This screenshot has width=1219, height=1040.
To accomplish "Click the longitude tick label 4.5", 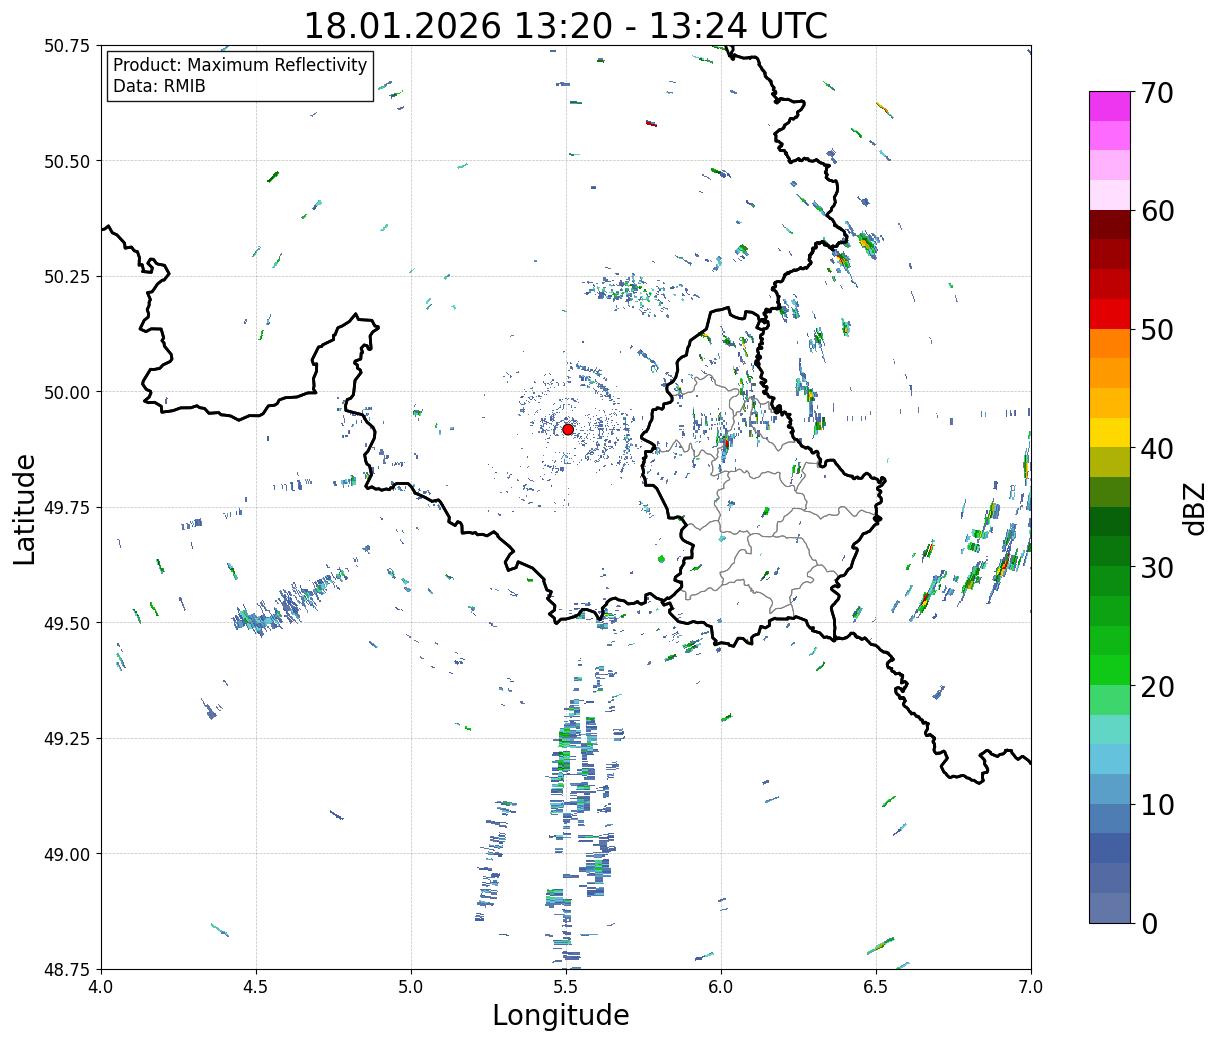I will click(256, 986).
